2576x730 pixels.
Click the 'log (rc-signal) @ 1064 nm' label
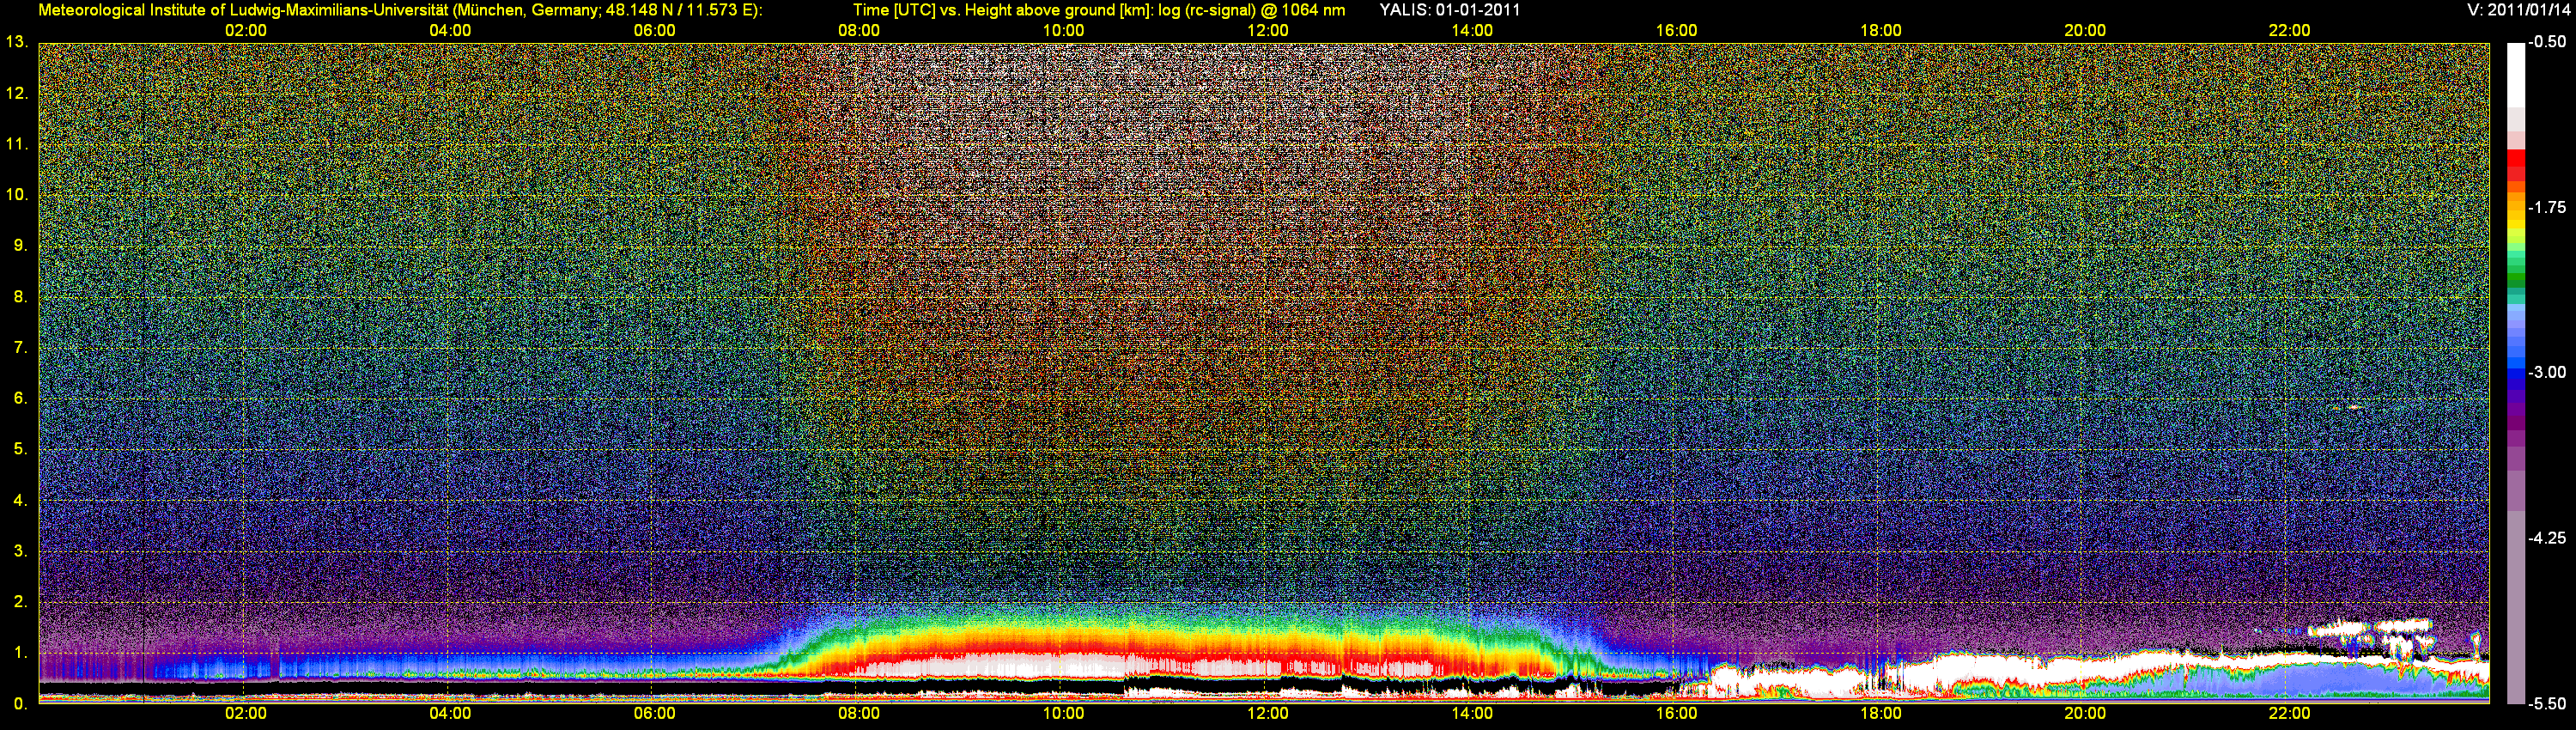(x=1250, y=10)
